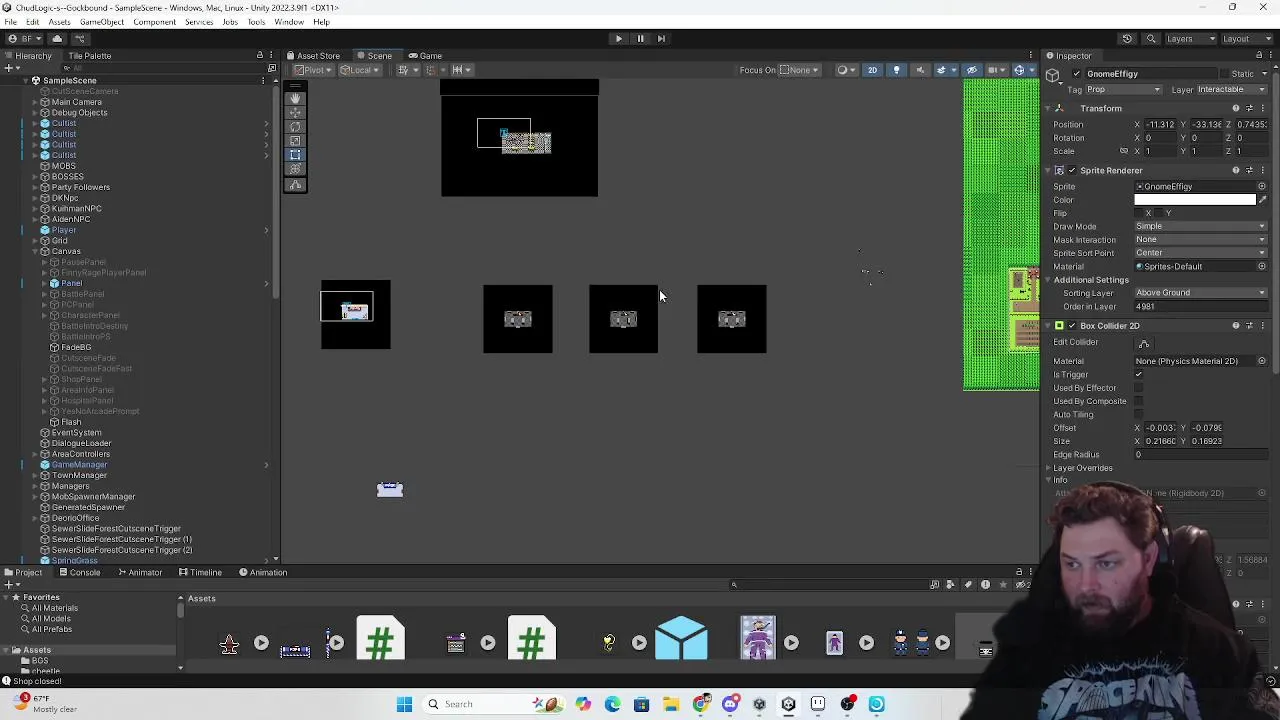Image resolution: width=1280 pixels, height=720 pixels.
Task: Open the Sorting Layer Above Ground dropdown
Action: [x=1200, y=293]
